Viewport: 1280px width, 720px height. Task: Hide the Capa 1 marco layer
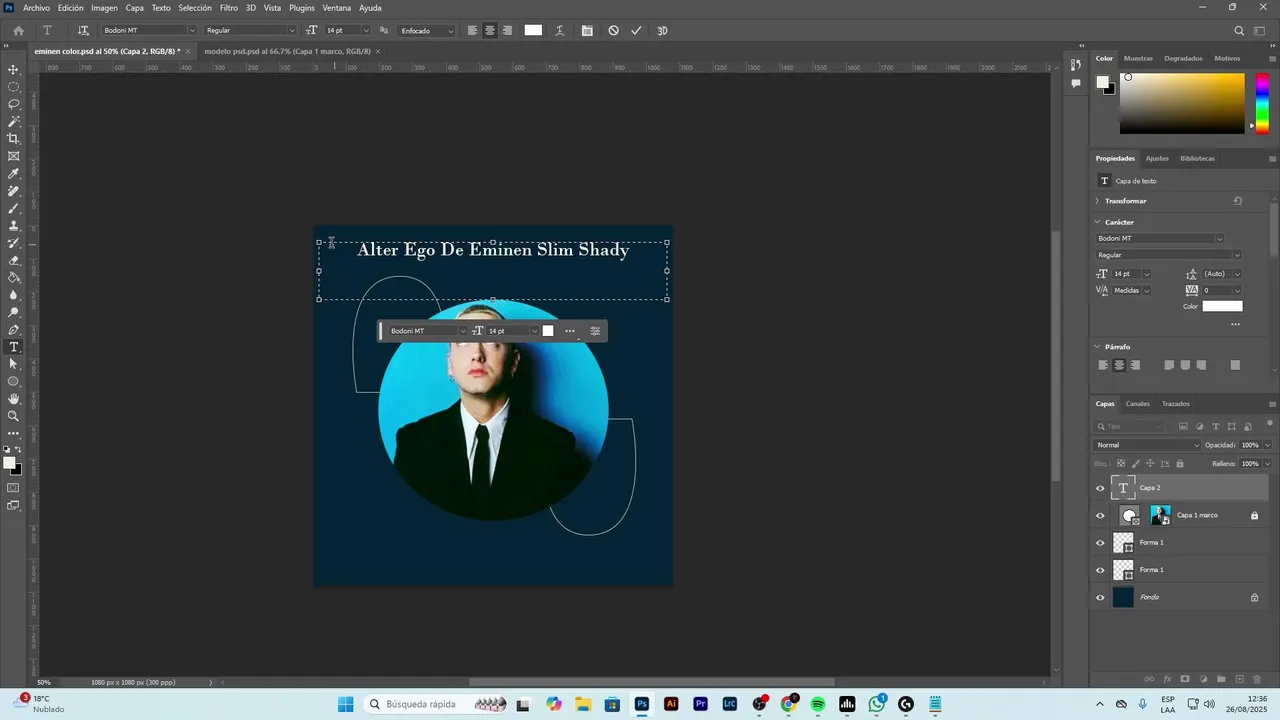point(1100,516)
